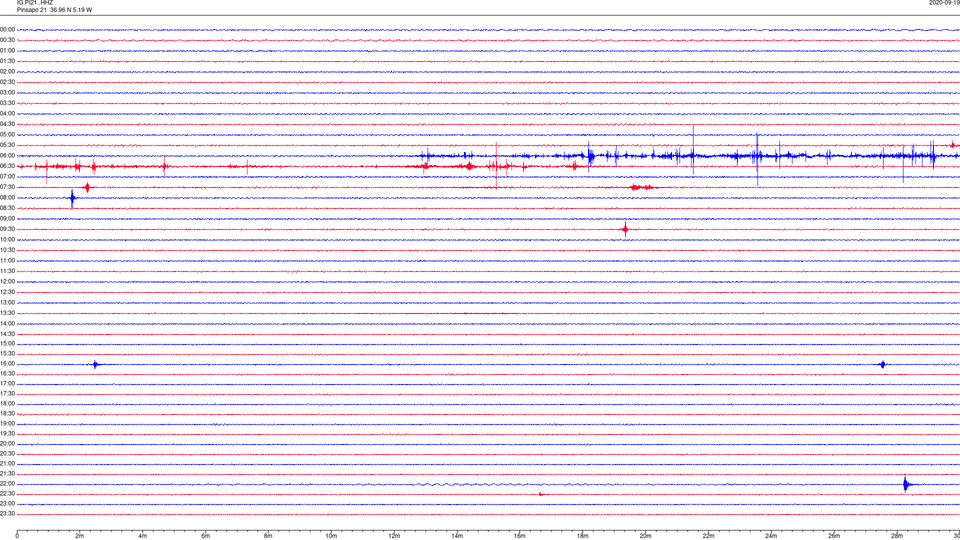Click the "6m" tick label on time axis
Viewport: 960px width, 540px height.
[x=206, y=536]
